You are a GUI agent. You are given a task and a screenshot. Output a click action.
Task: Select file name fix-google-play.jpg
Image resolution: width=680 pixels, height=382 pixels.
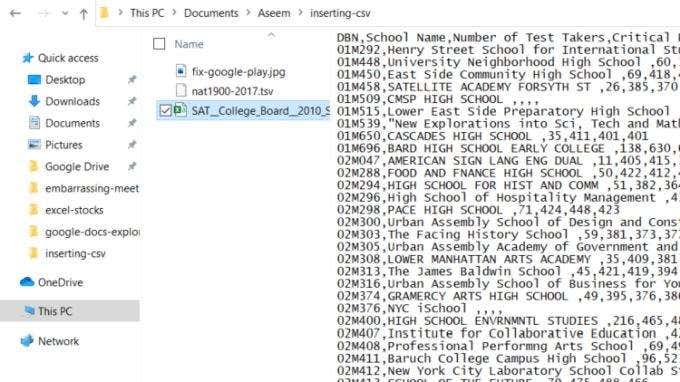click(239, 72)
